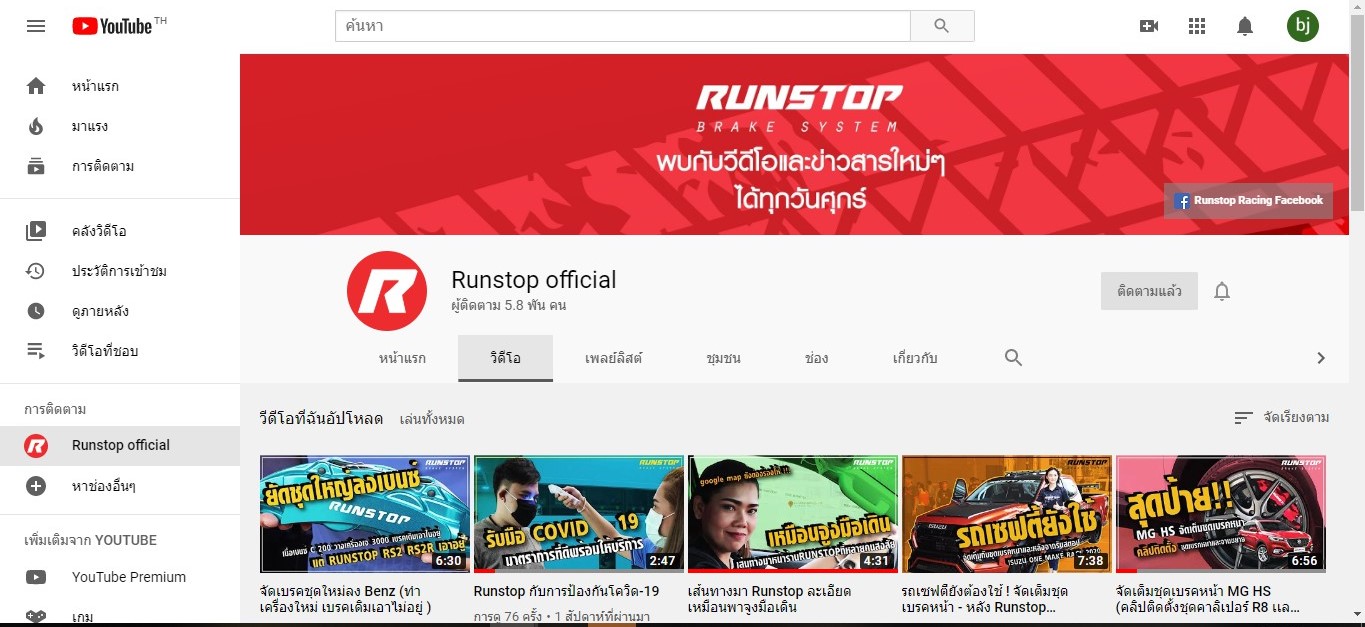Open the Benz brake video thumbnail 6:30
This screenshot has height=627, width=1365.
[365, 514]
